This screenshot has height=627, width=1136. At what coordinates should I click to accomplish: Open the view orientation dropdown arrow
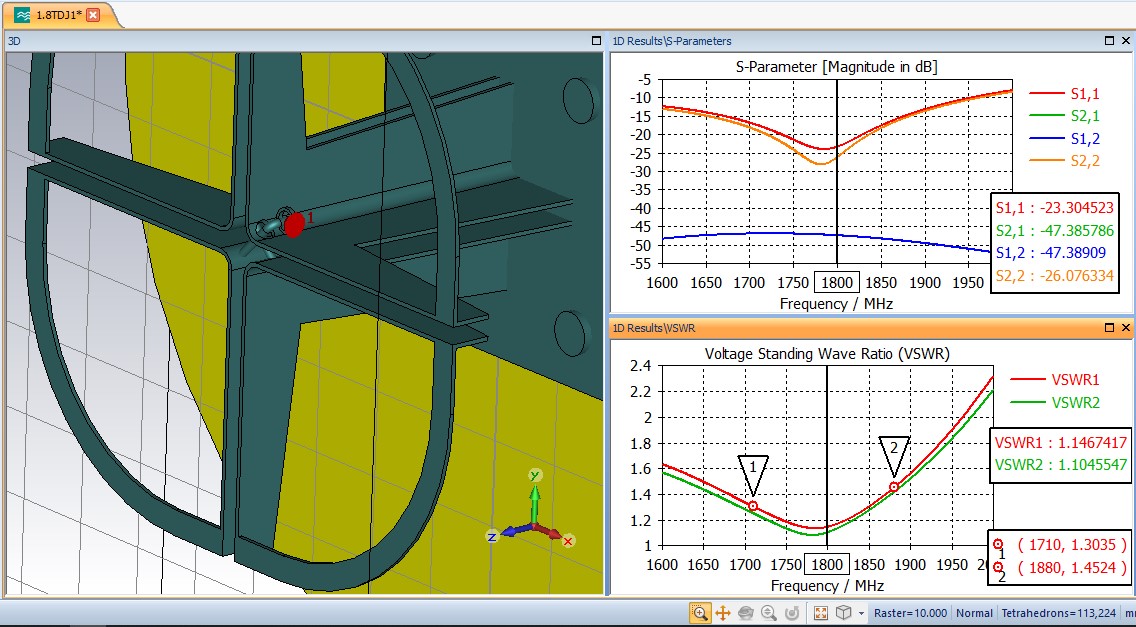click(860, 613)
